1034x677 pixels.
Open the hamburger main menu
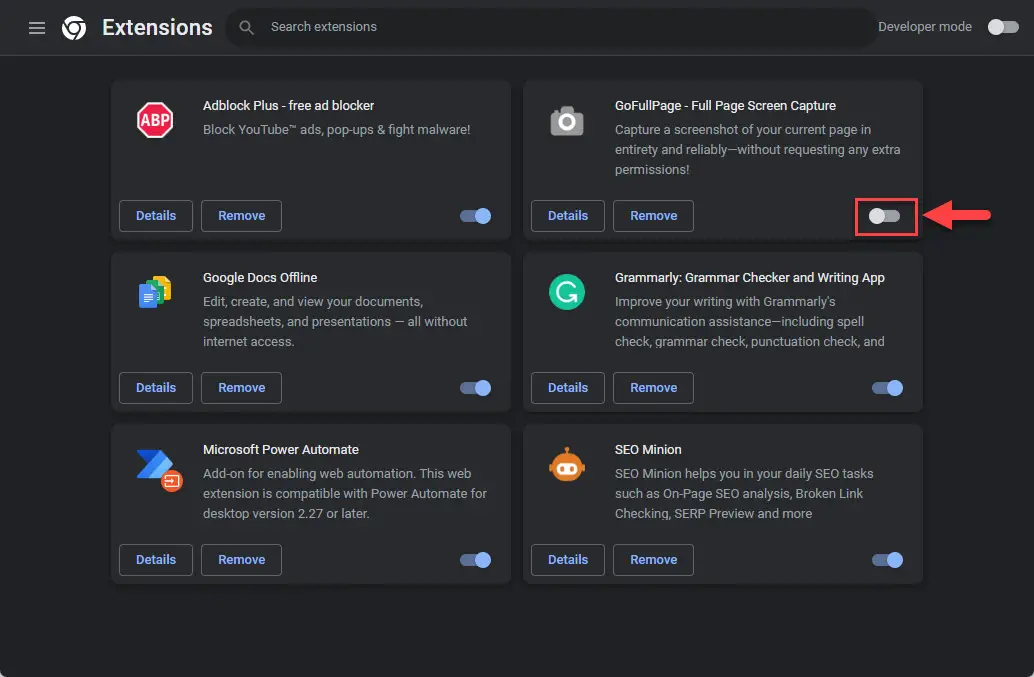37,28
